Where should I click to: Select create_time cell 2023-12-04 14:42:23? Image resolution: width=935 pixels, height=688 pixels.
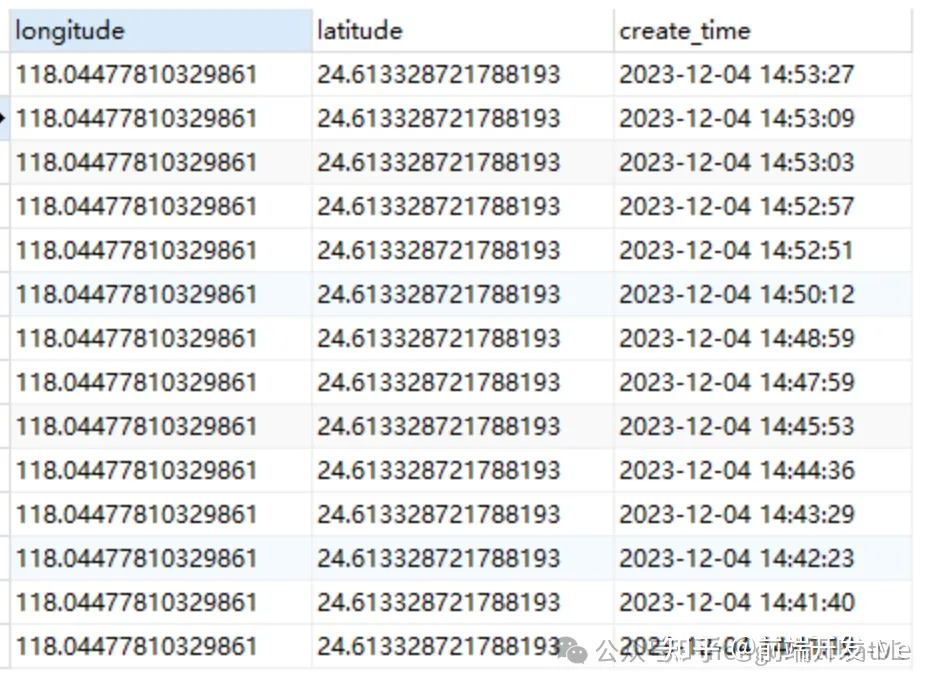coord(763,559)
